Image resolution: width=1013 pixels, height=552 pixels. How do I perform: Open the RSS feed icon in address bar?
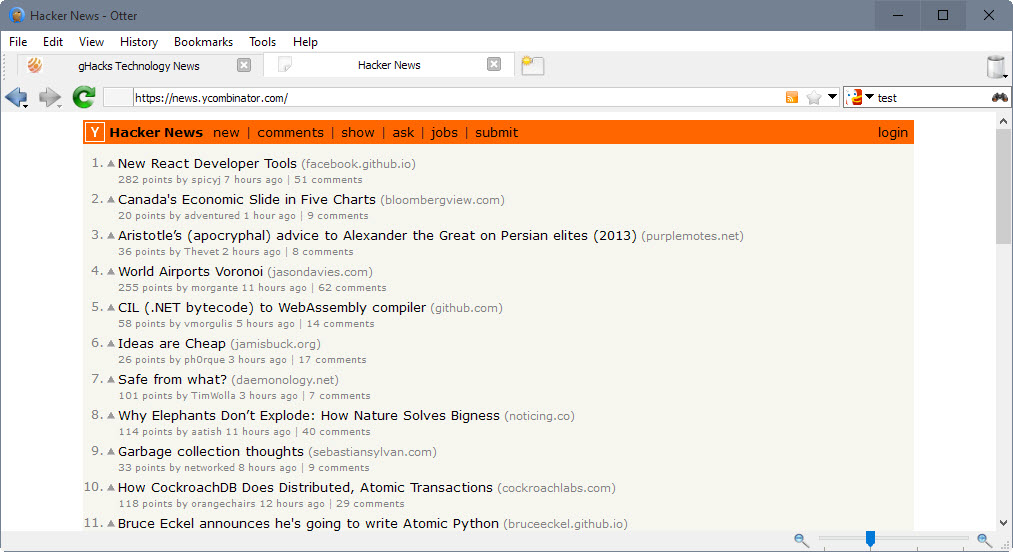coord(791,98)
